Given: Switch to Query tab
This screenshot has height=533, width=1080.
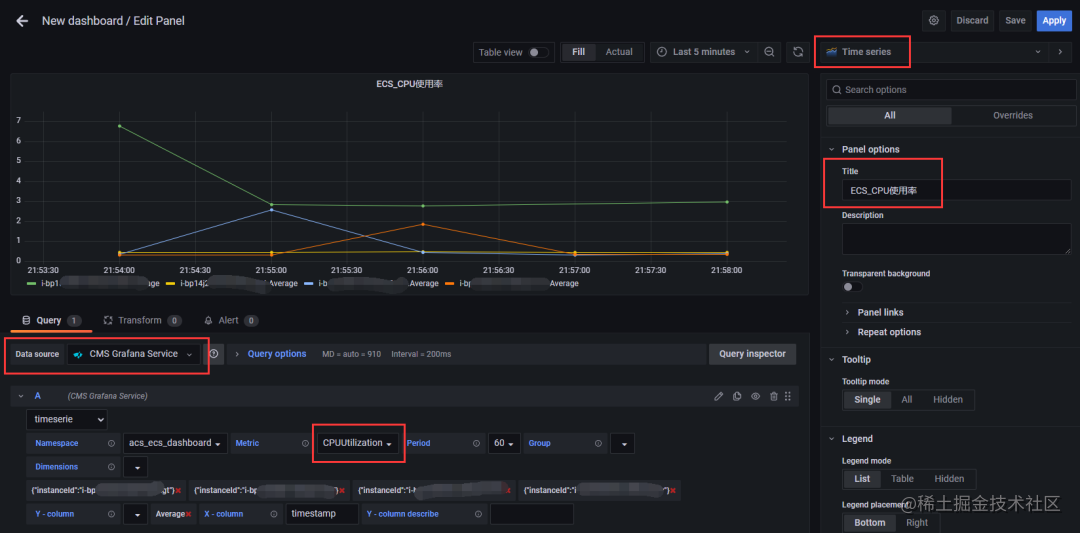Looking at the screenshot, I should [x=52, y=320].
